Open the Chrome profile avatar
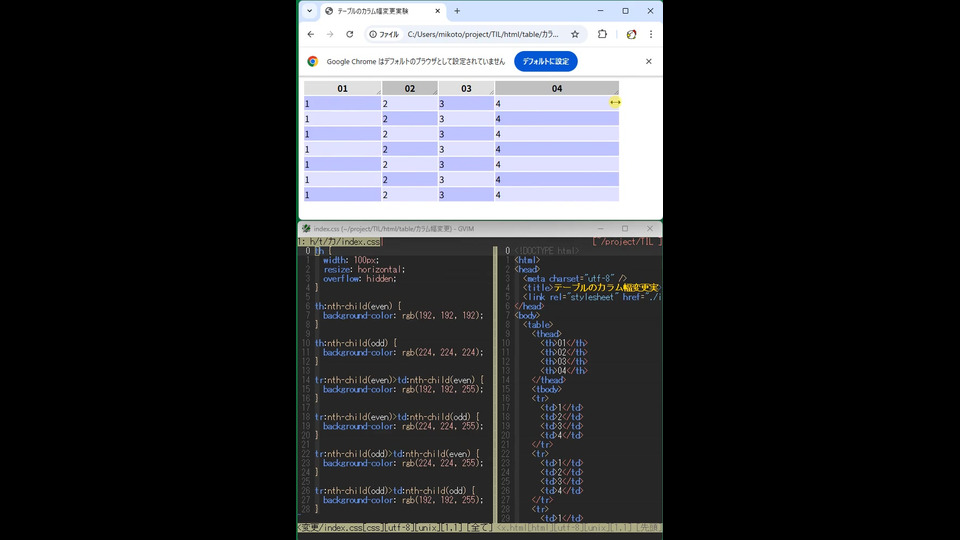The image size is (960, 540). [x=631, y=34]
